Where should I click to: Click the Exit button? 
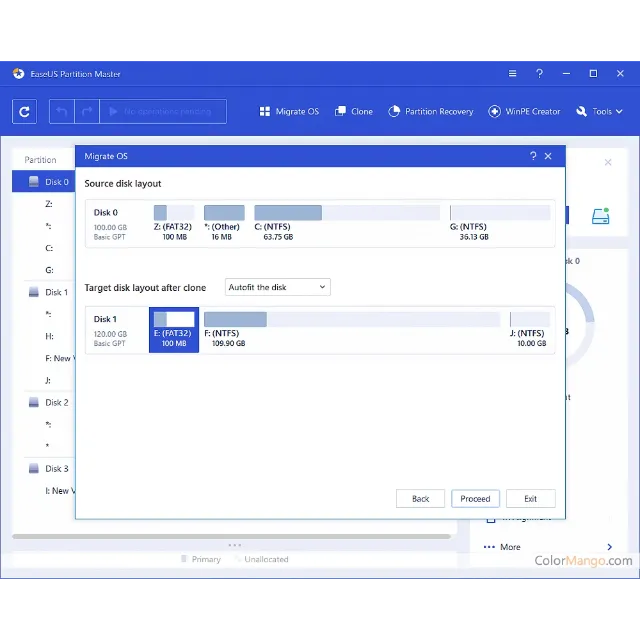pyautogui.click(x=530, y=499)
